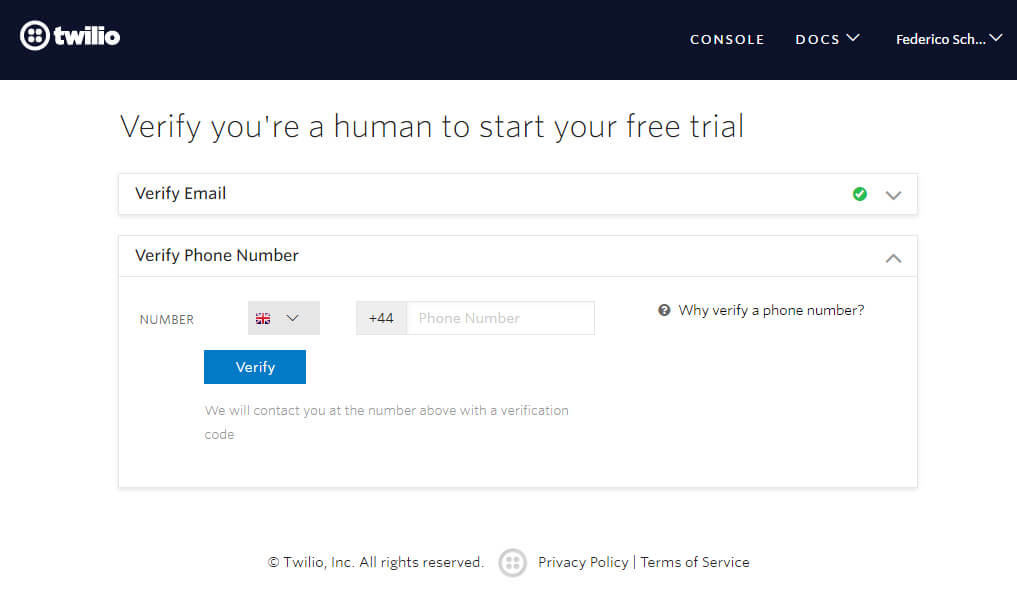Click the green checkmark beside Verify Email
1017x593 pixels.
(x=859, y=194)
